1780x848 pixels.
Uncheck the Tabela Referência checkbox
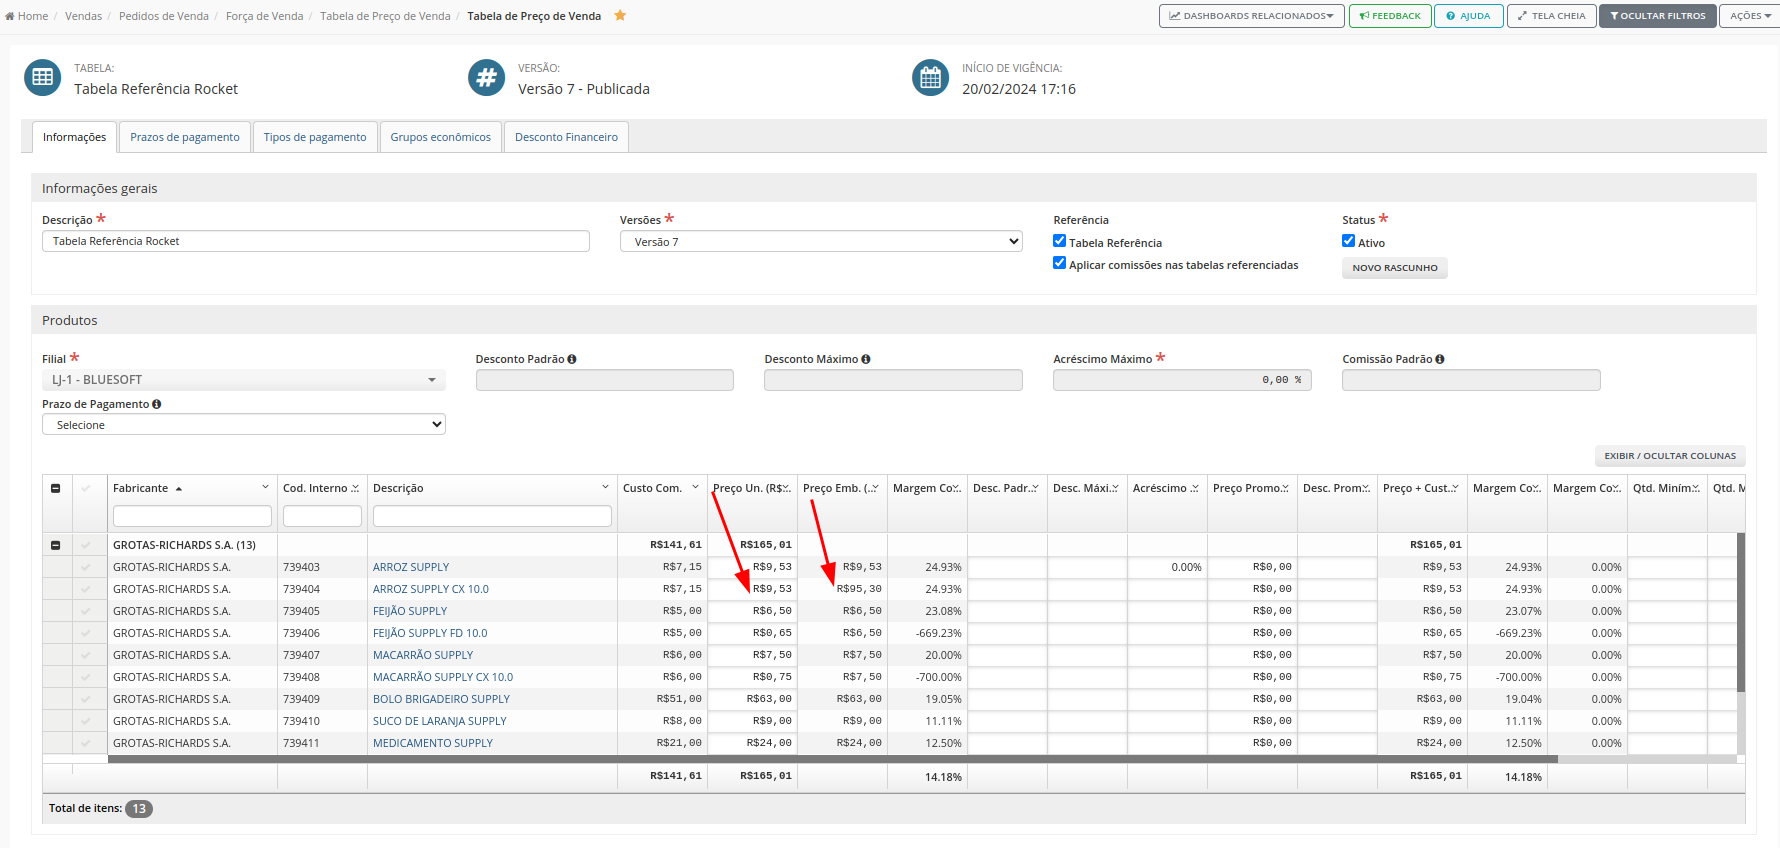1059,241
